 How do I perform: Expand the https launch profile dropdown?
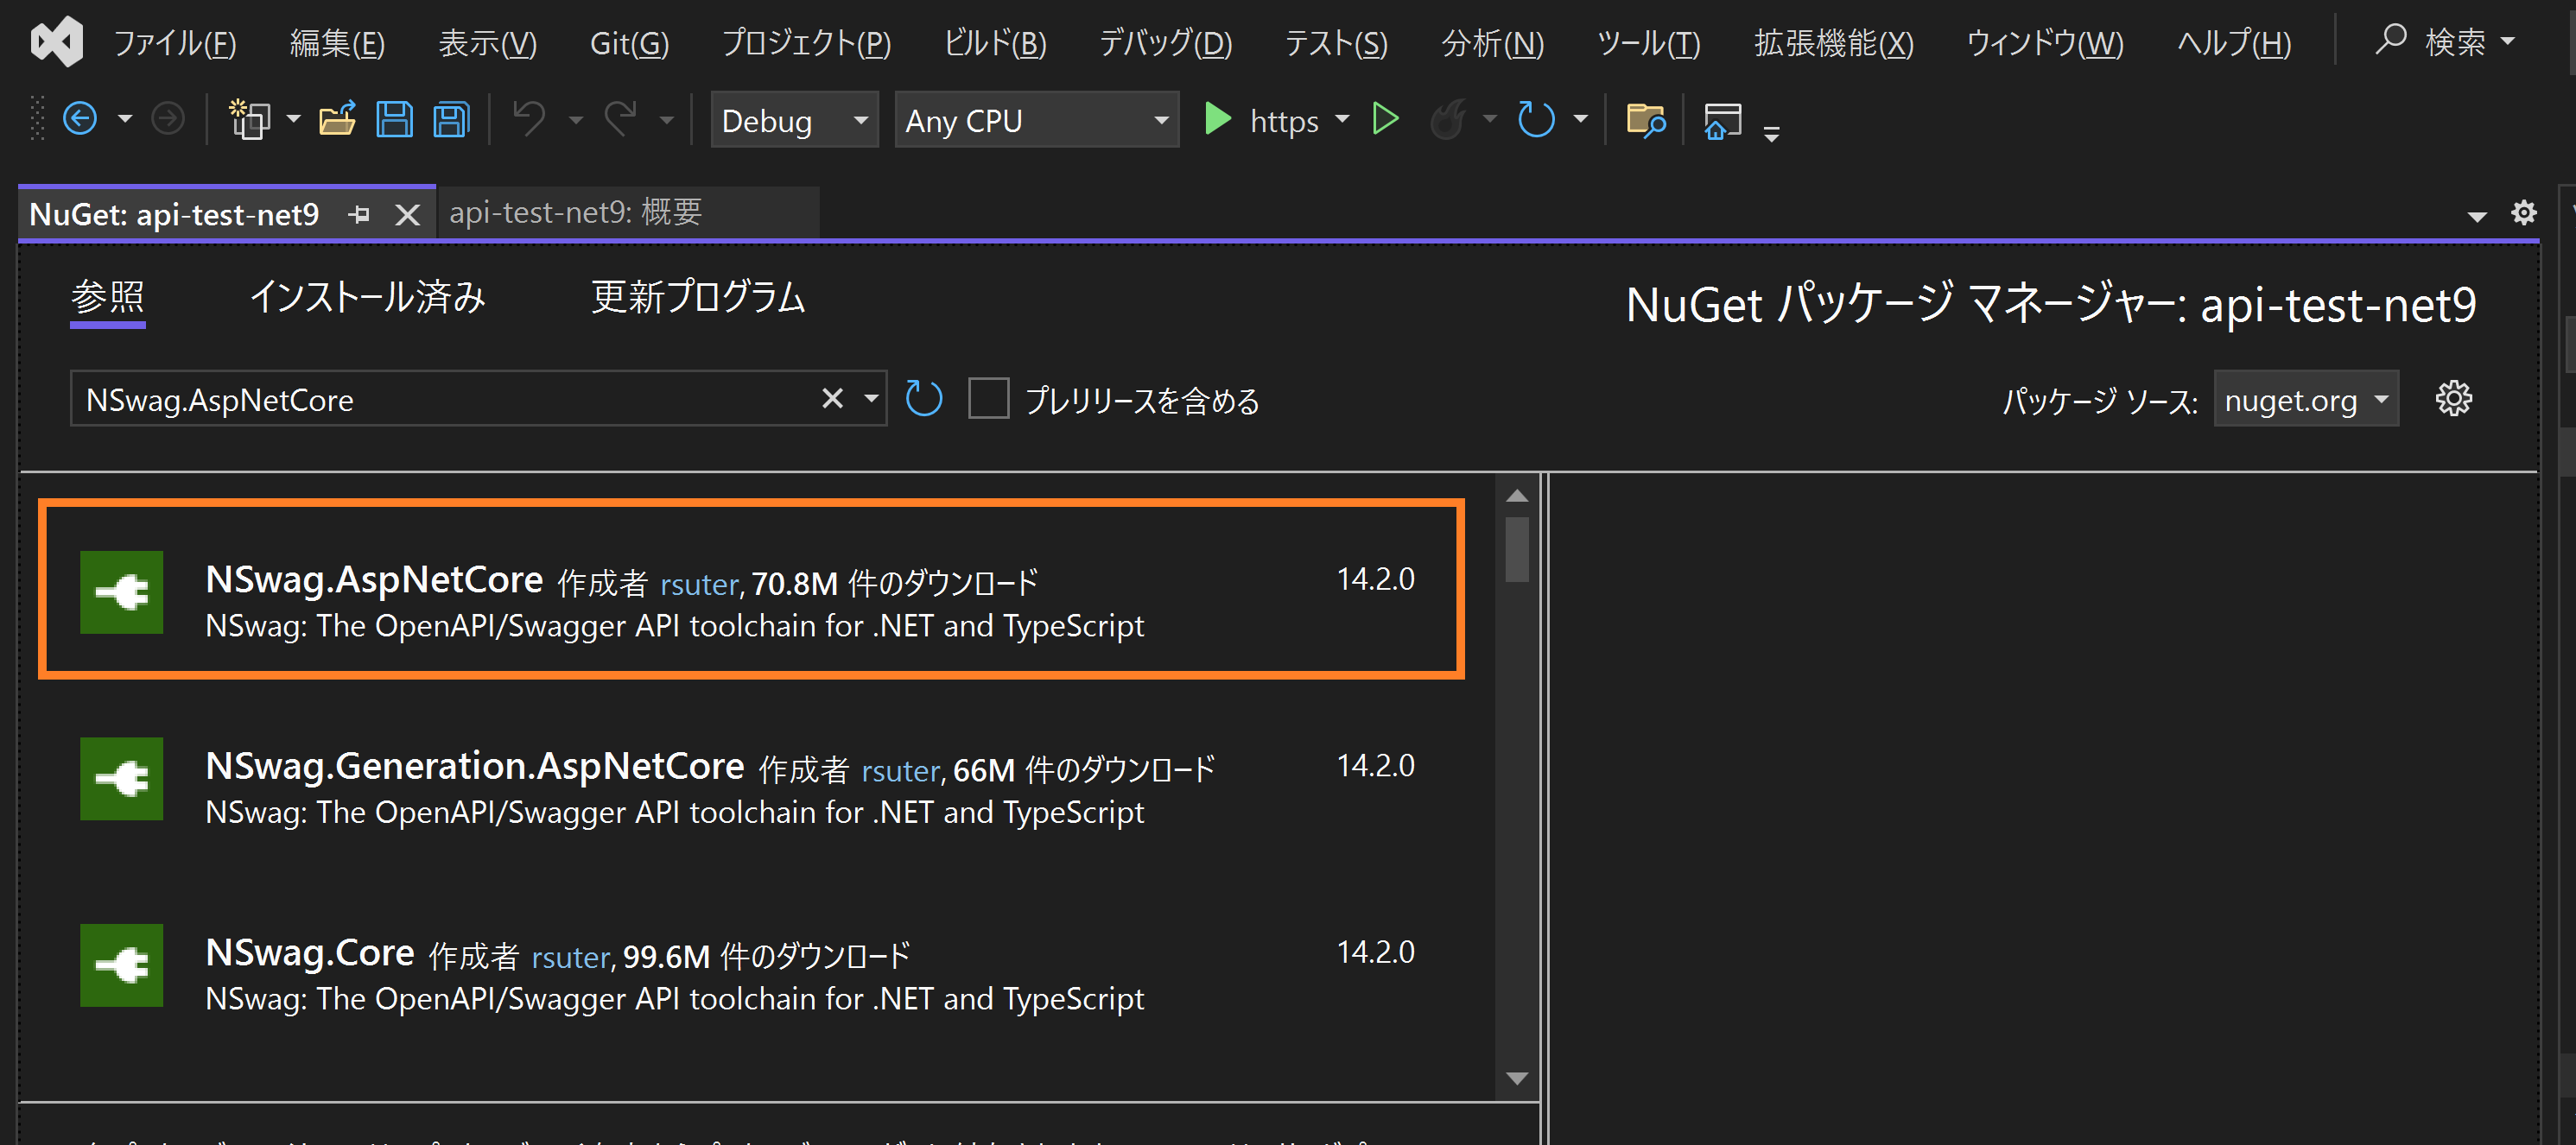1343,119
